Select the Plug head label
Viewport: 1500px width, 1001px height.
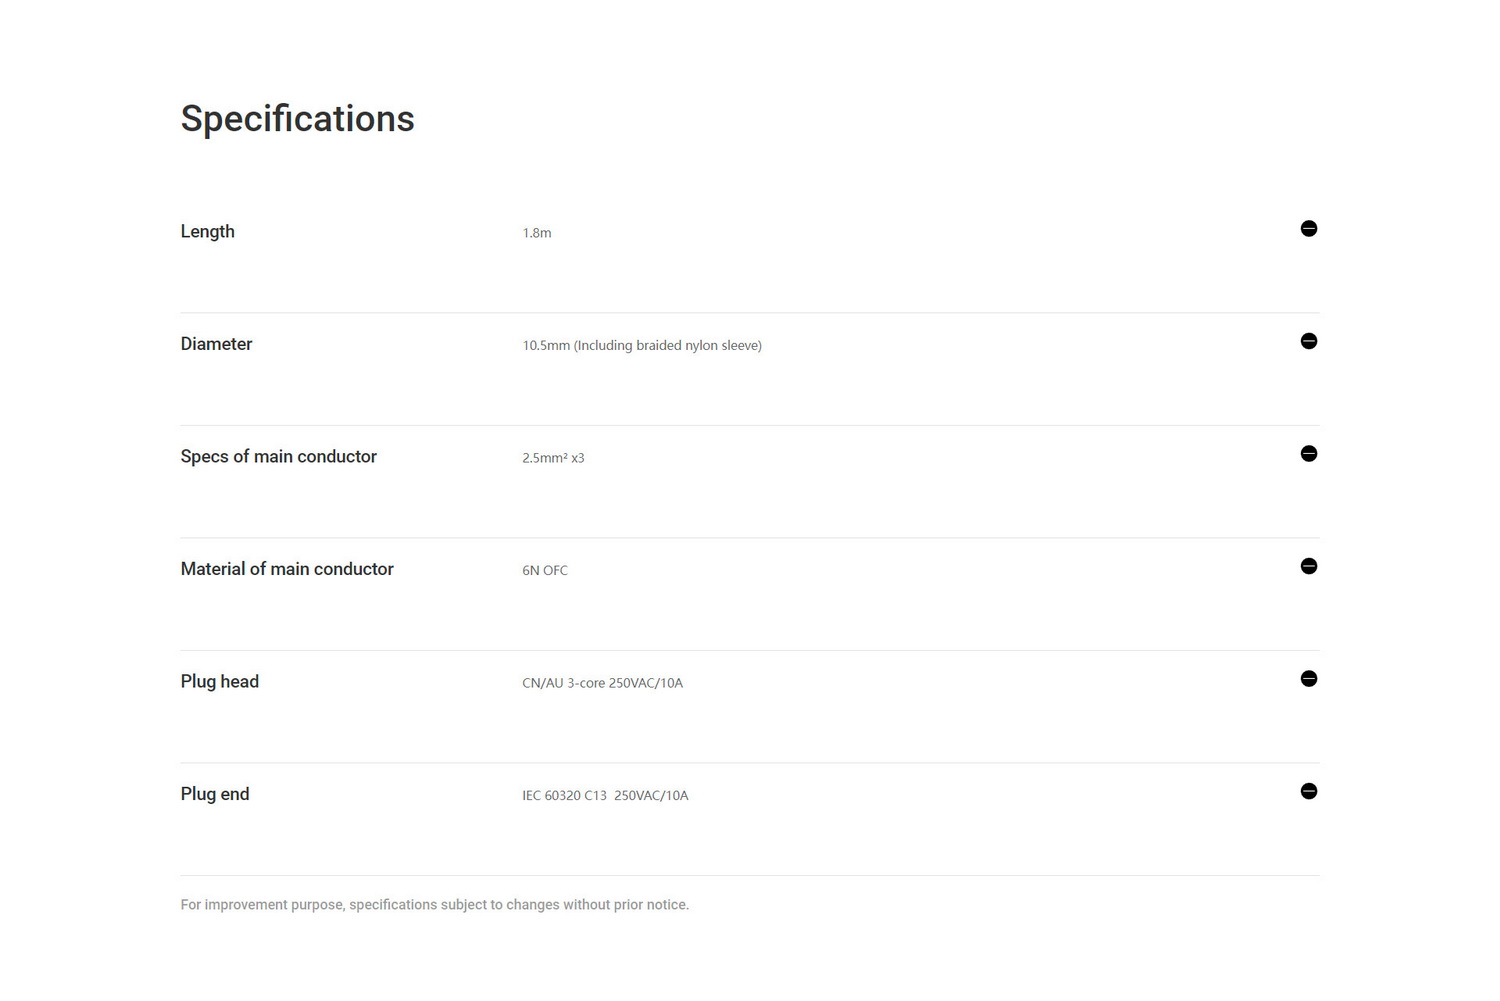click(219, 682)
